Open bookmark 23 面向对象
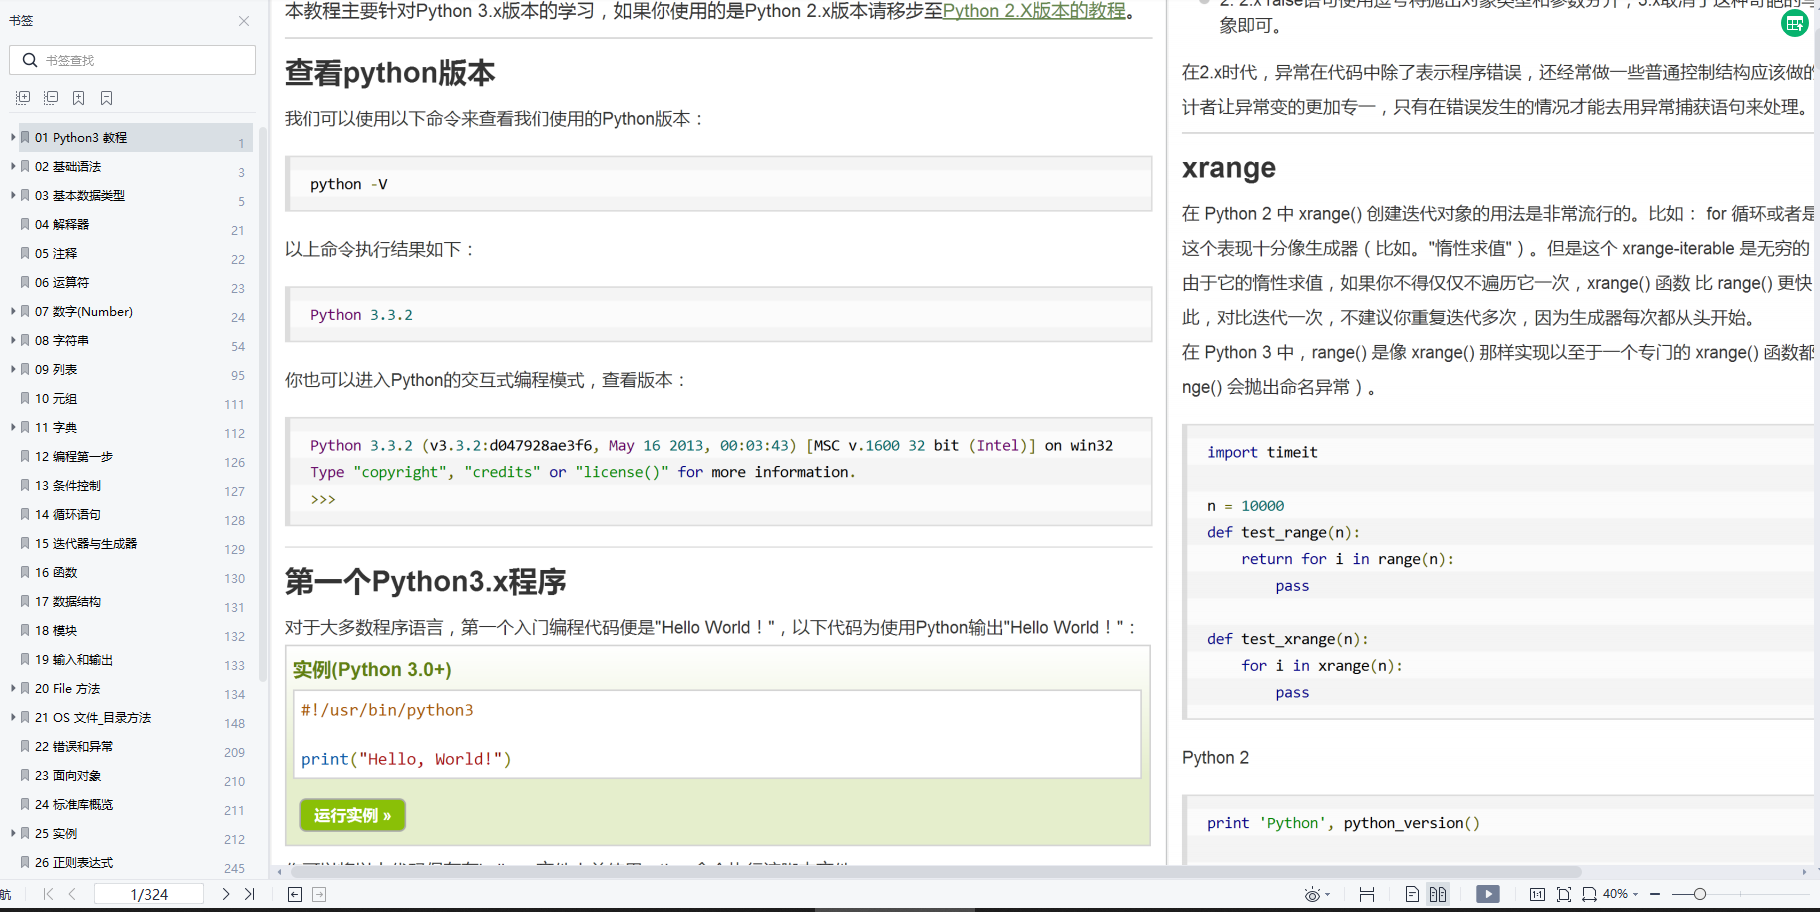Viewport: 1820px width, 912px height. coord(68,775)
